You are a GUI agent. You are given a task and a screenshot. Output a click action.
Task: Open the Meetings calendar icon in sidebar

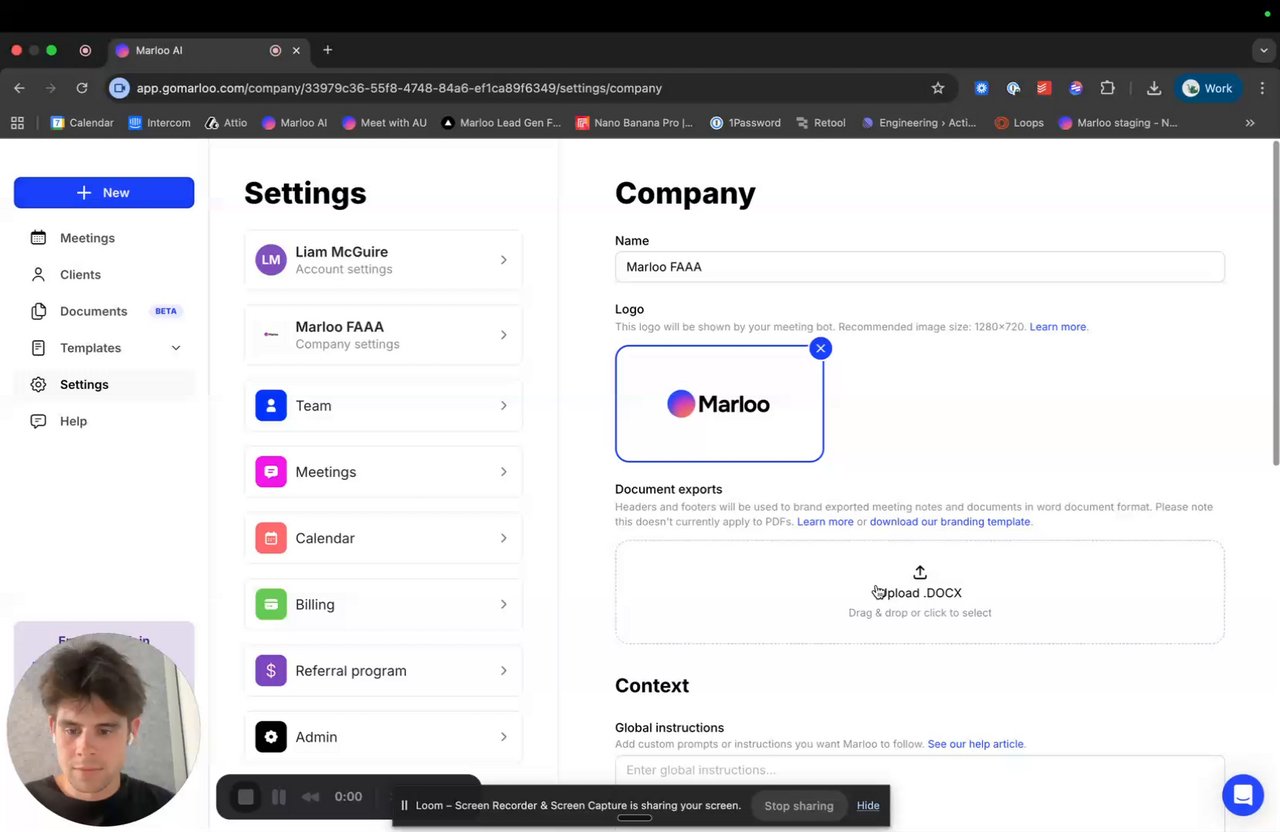tap(38, 238)
